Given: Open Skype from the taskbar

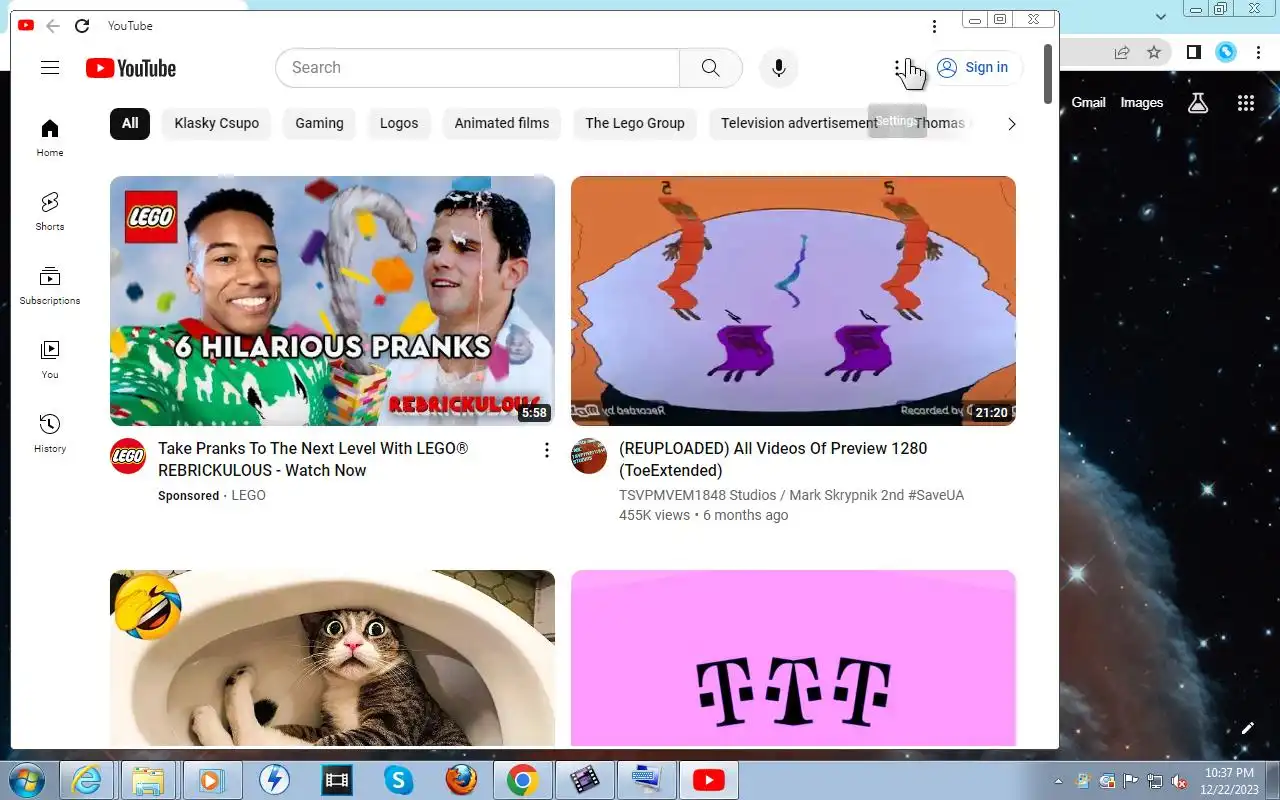Looking at the screenshot, I should click(398, 780).
